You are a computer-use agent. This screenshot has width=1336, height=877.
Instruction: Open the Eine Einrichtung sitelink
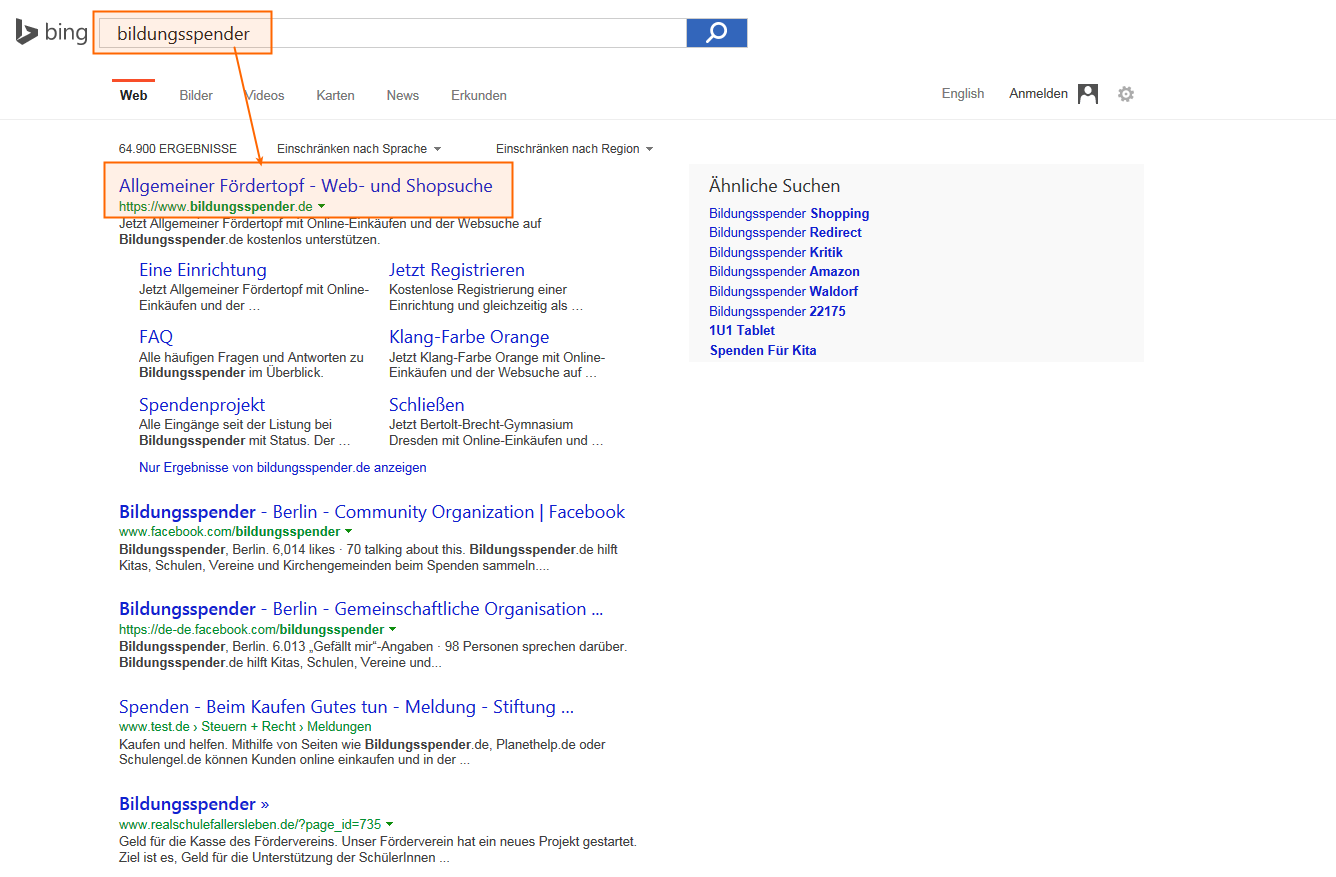(x=203, y=270)
